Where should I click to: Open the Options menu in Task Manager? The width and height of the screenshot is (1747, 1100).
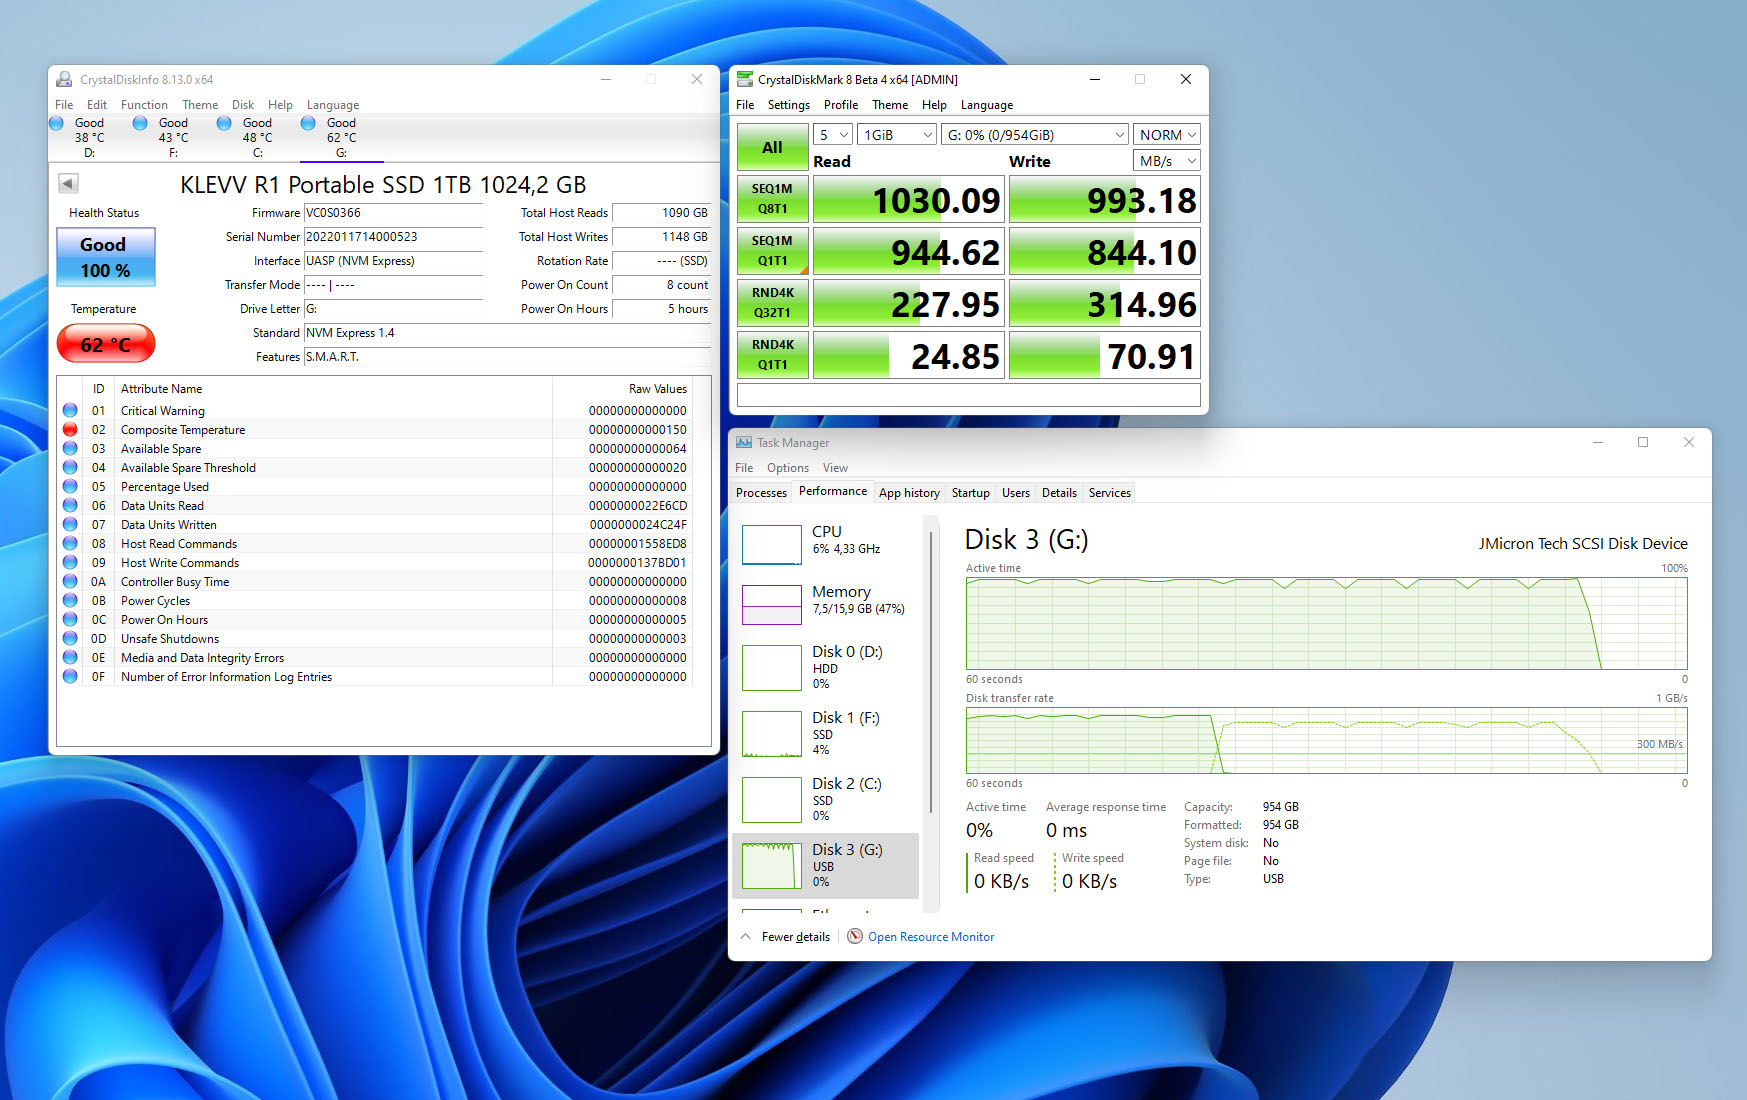coord(788,467)
